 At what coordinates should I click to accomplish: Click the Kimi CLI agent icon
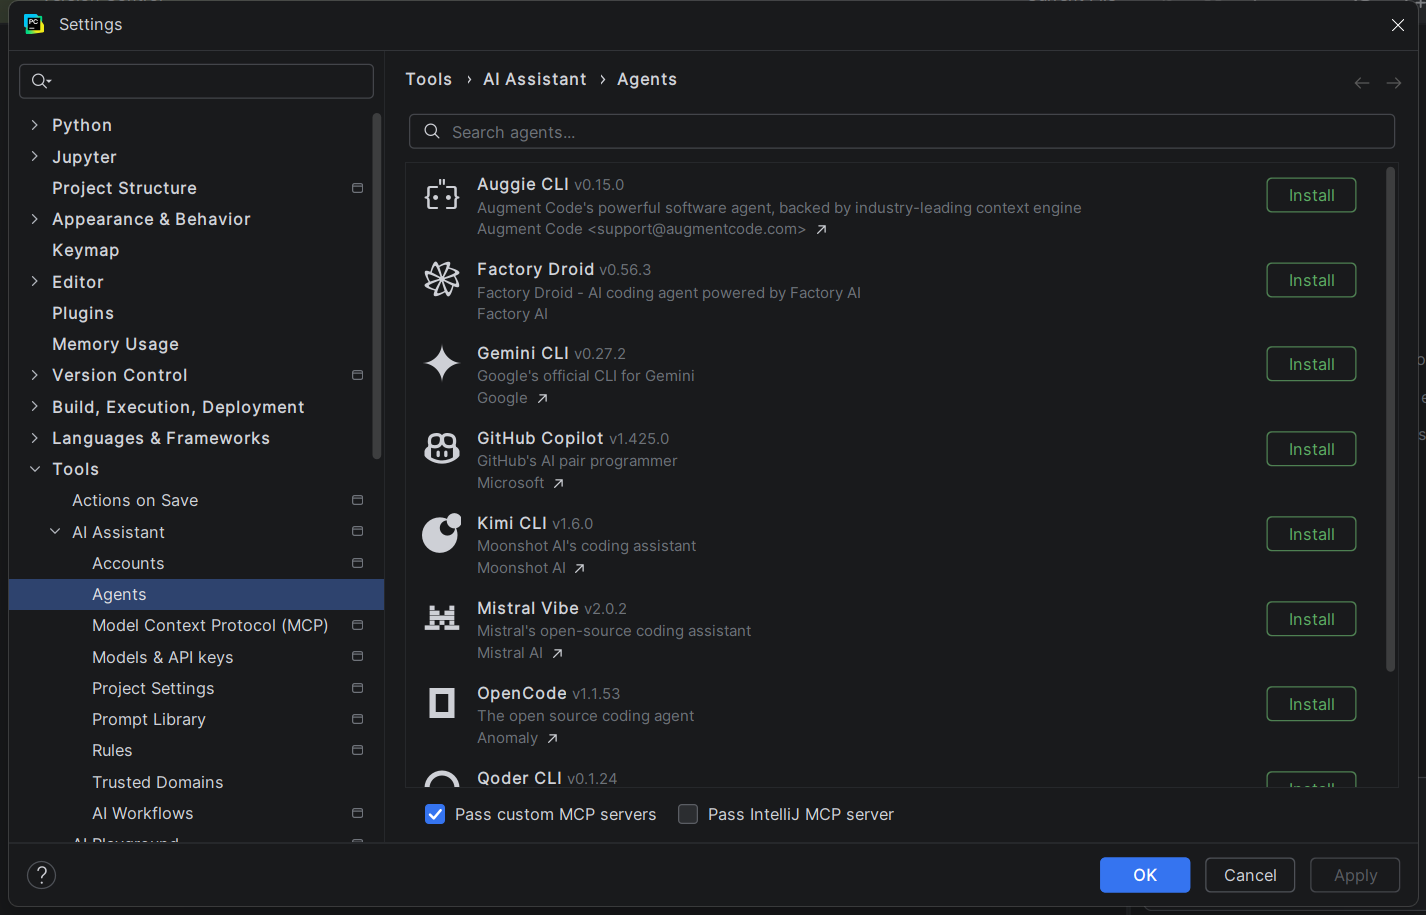pos(442,533)
